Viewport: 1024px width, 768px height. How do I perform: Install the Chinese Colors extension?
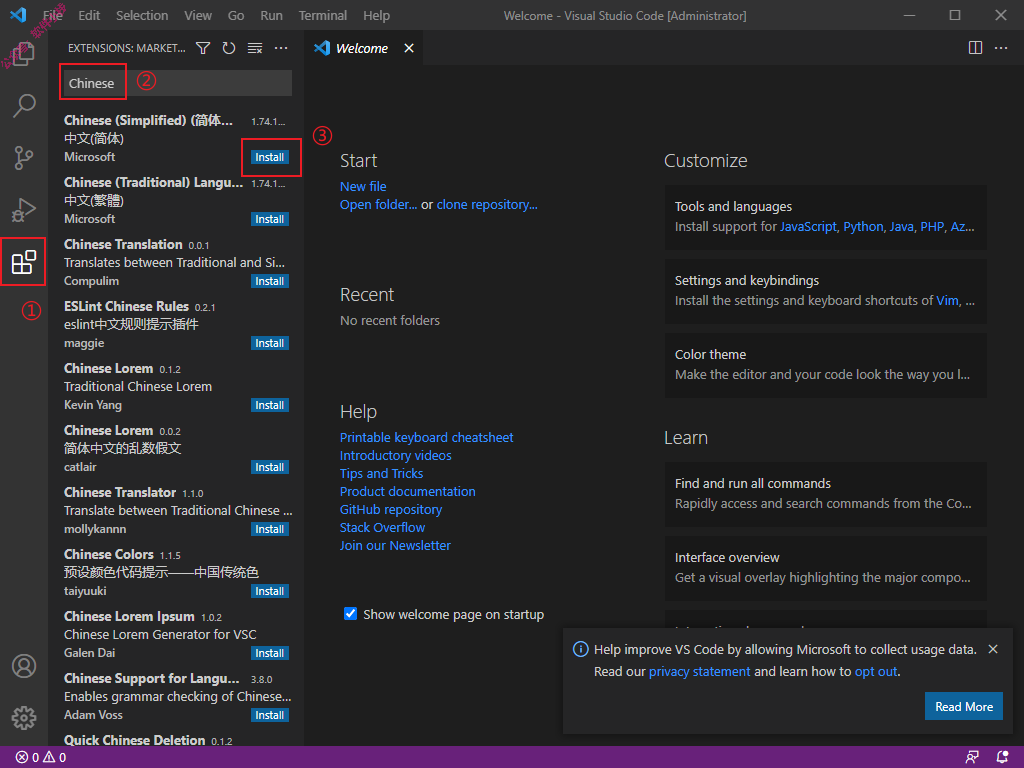coord(270,592)
